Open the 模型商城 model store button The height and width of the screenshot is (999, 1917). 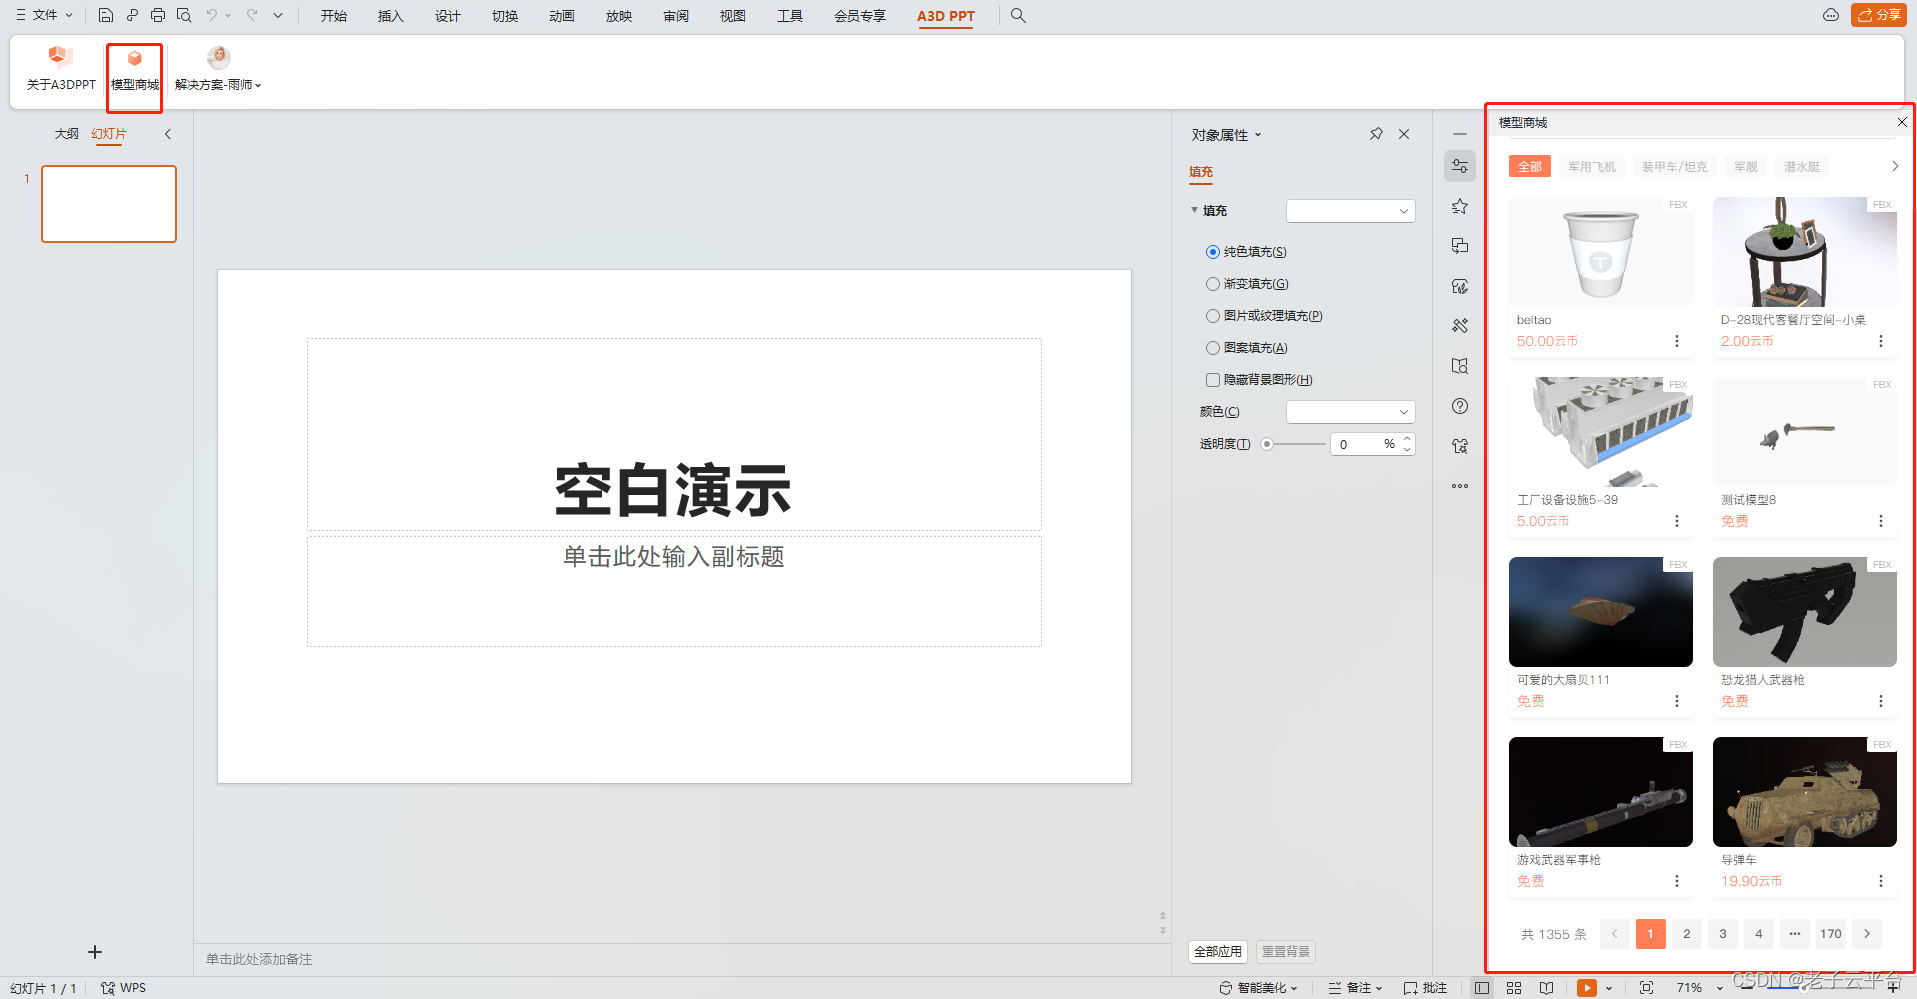(x=135, y=70)
